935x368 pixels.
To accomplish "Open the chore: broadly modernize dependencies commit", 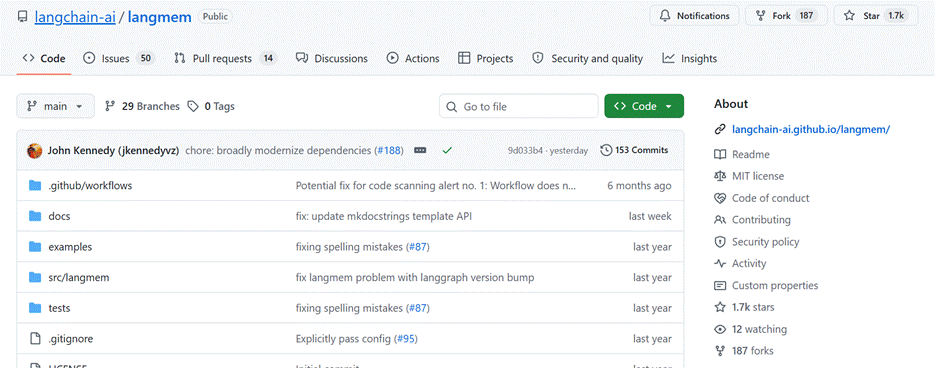I will click(x=279, y=150).
